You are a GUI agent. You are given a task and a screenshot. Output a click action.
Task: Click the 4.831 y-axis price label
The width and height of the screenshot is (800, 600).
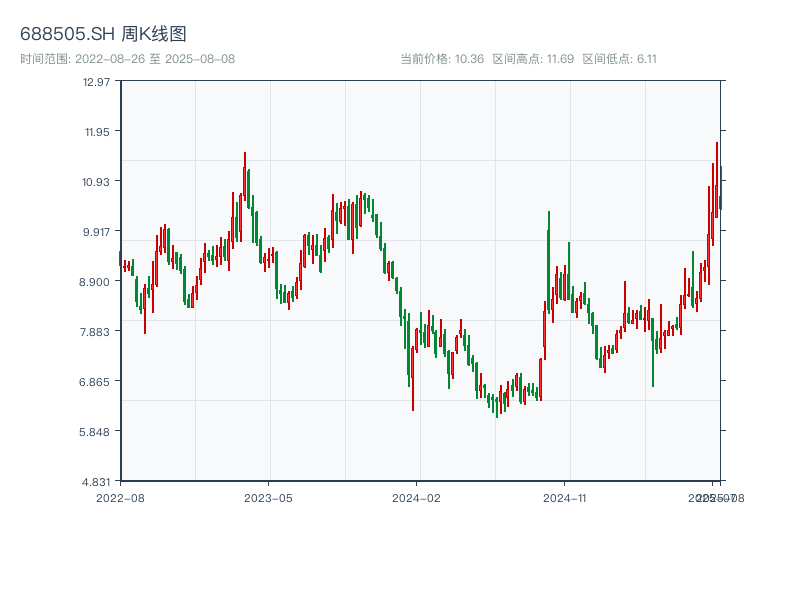tap(96, 481)
